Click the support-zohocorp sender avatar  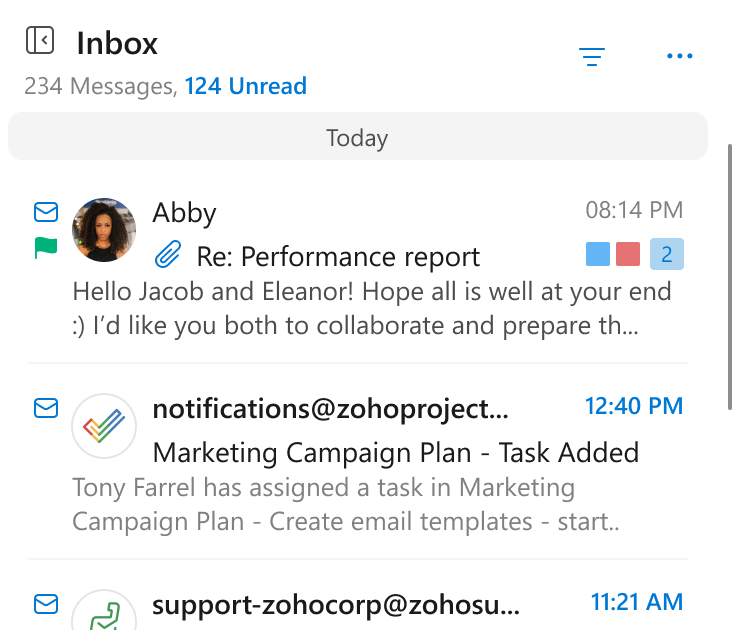pyautogui.click(x=104, y=609)
